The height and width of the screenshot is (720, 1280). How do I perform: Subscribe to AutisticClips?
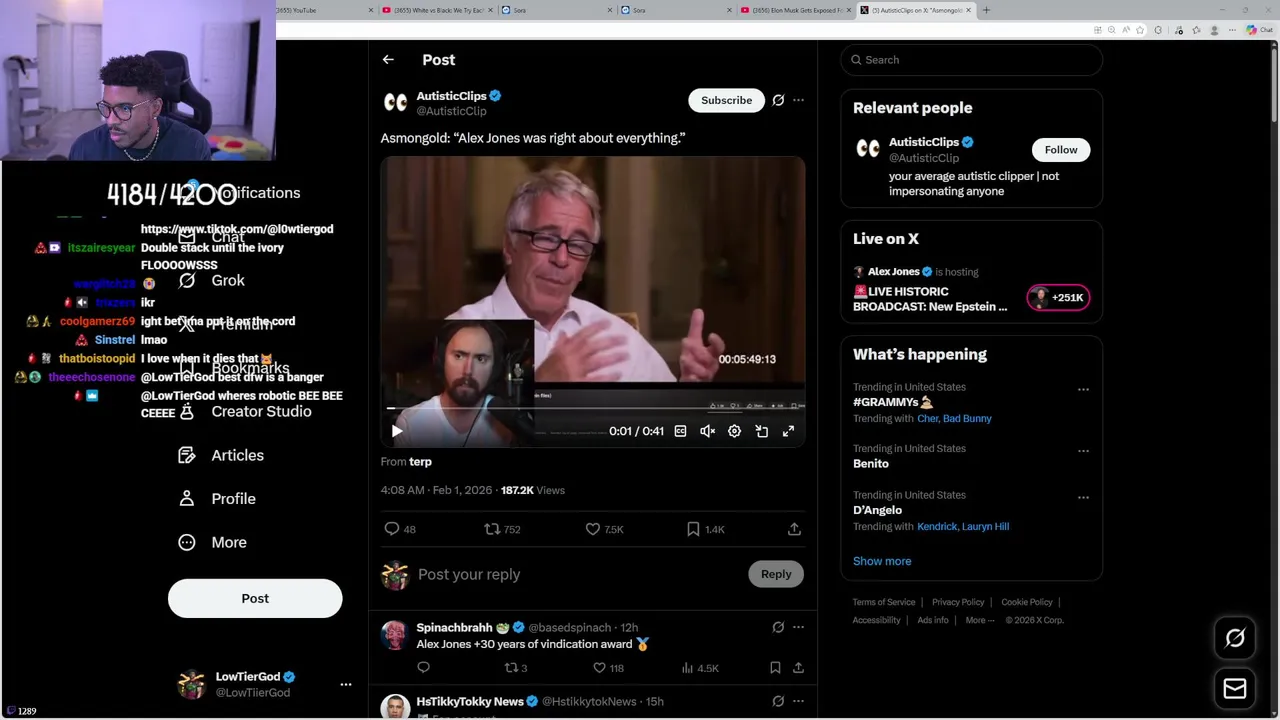click(x=726, y=100)
